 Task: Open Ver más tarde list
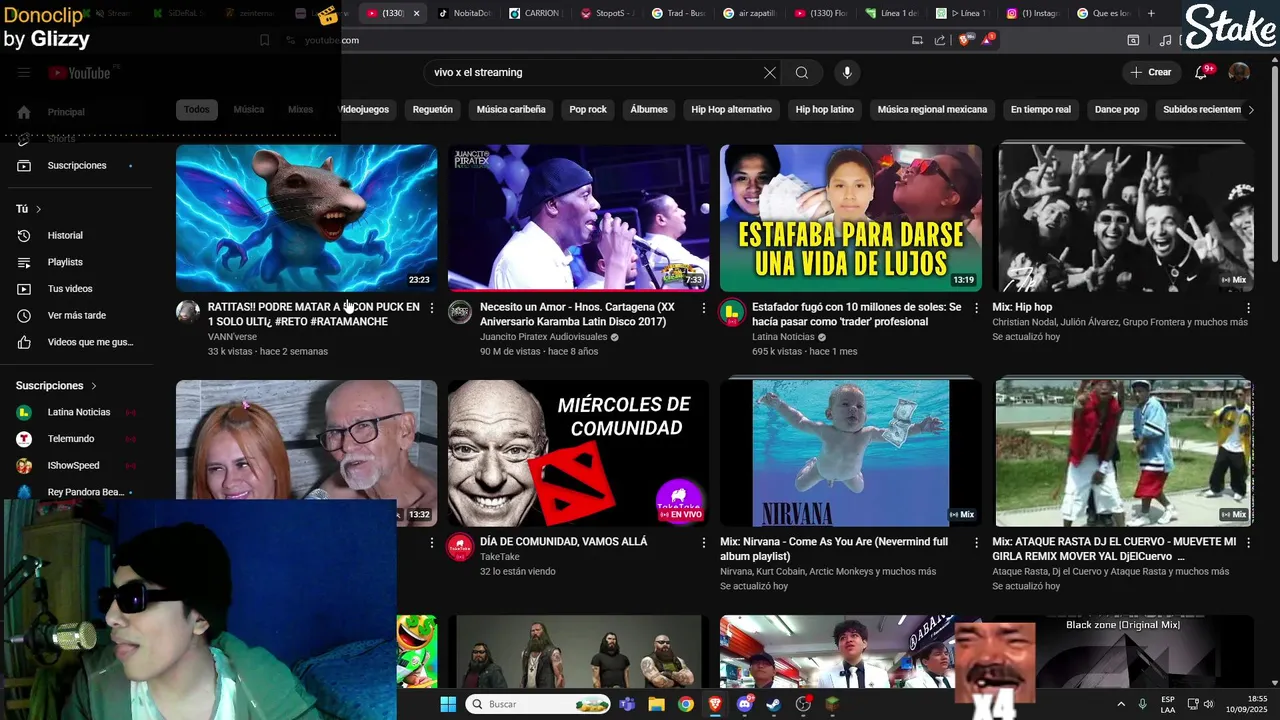pyautogui.click(x=76, y=315)
